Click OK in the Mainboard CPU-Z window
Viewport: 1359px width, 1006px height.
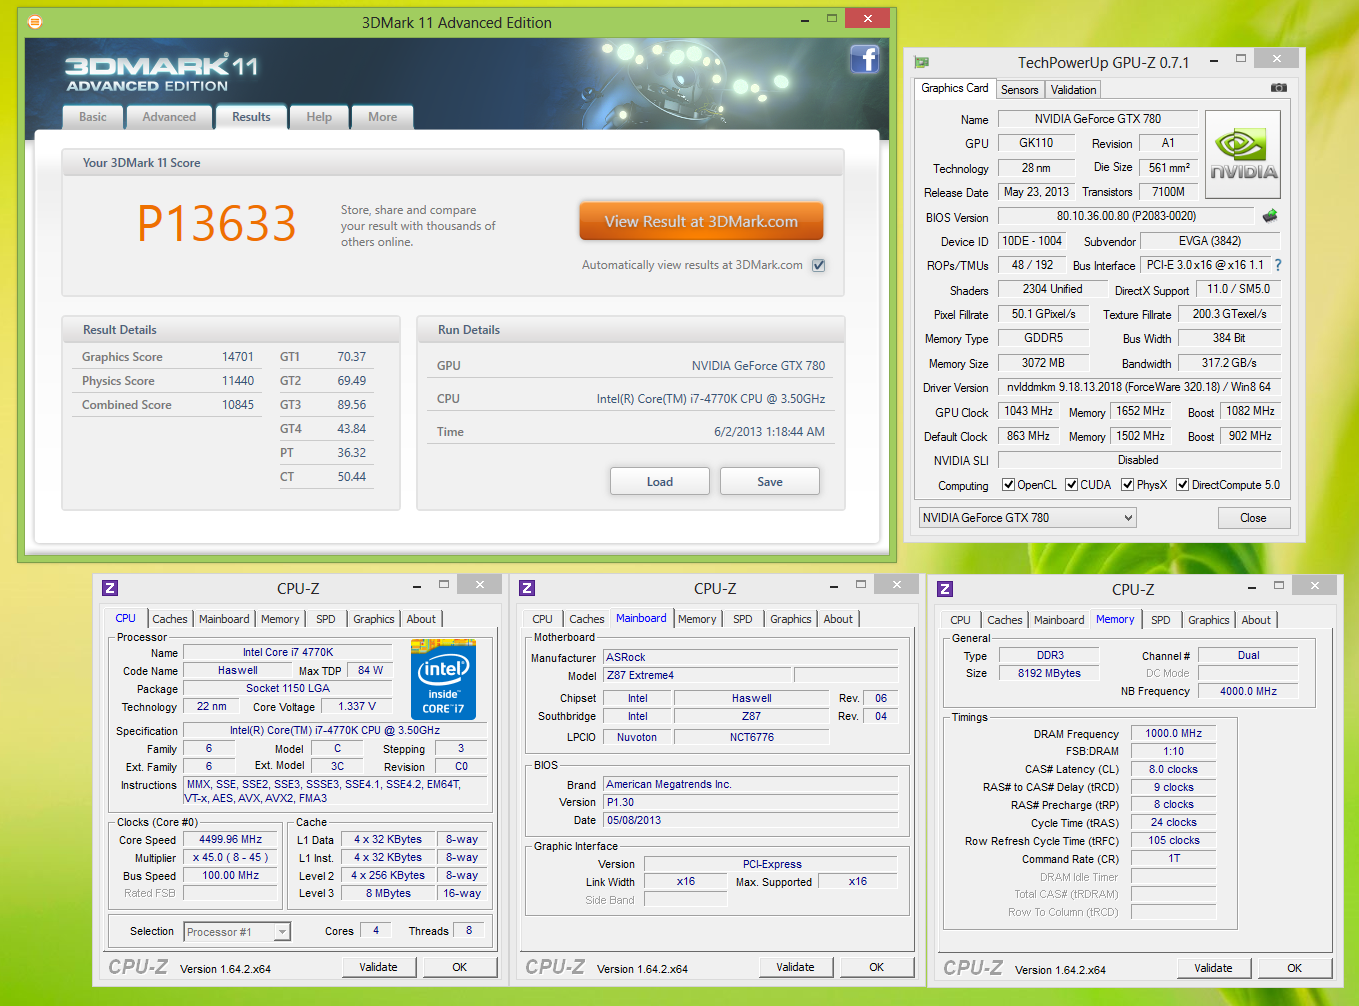pos(877,967)
